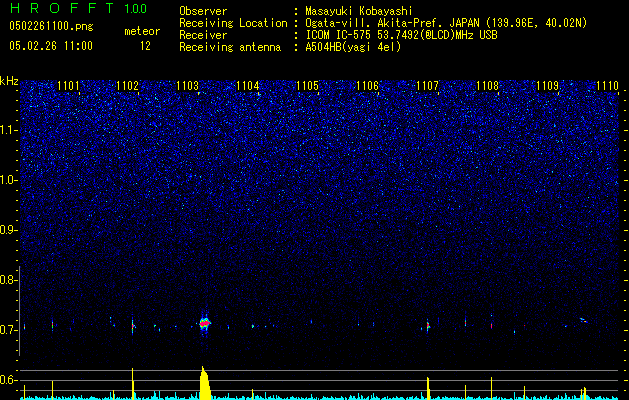Click the large yellow power peak after 1103
The height and width of the screenshot is (400, 629).
(205, 384)
